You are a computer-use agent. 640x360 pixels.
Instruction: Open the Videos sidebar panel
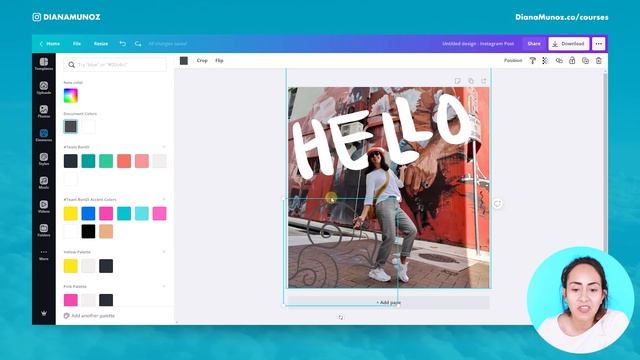(44, 206)
